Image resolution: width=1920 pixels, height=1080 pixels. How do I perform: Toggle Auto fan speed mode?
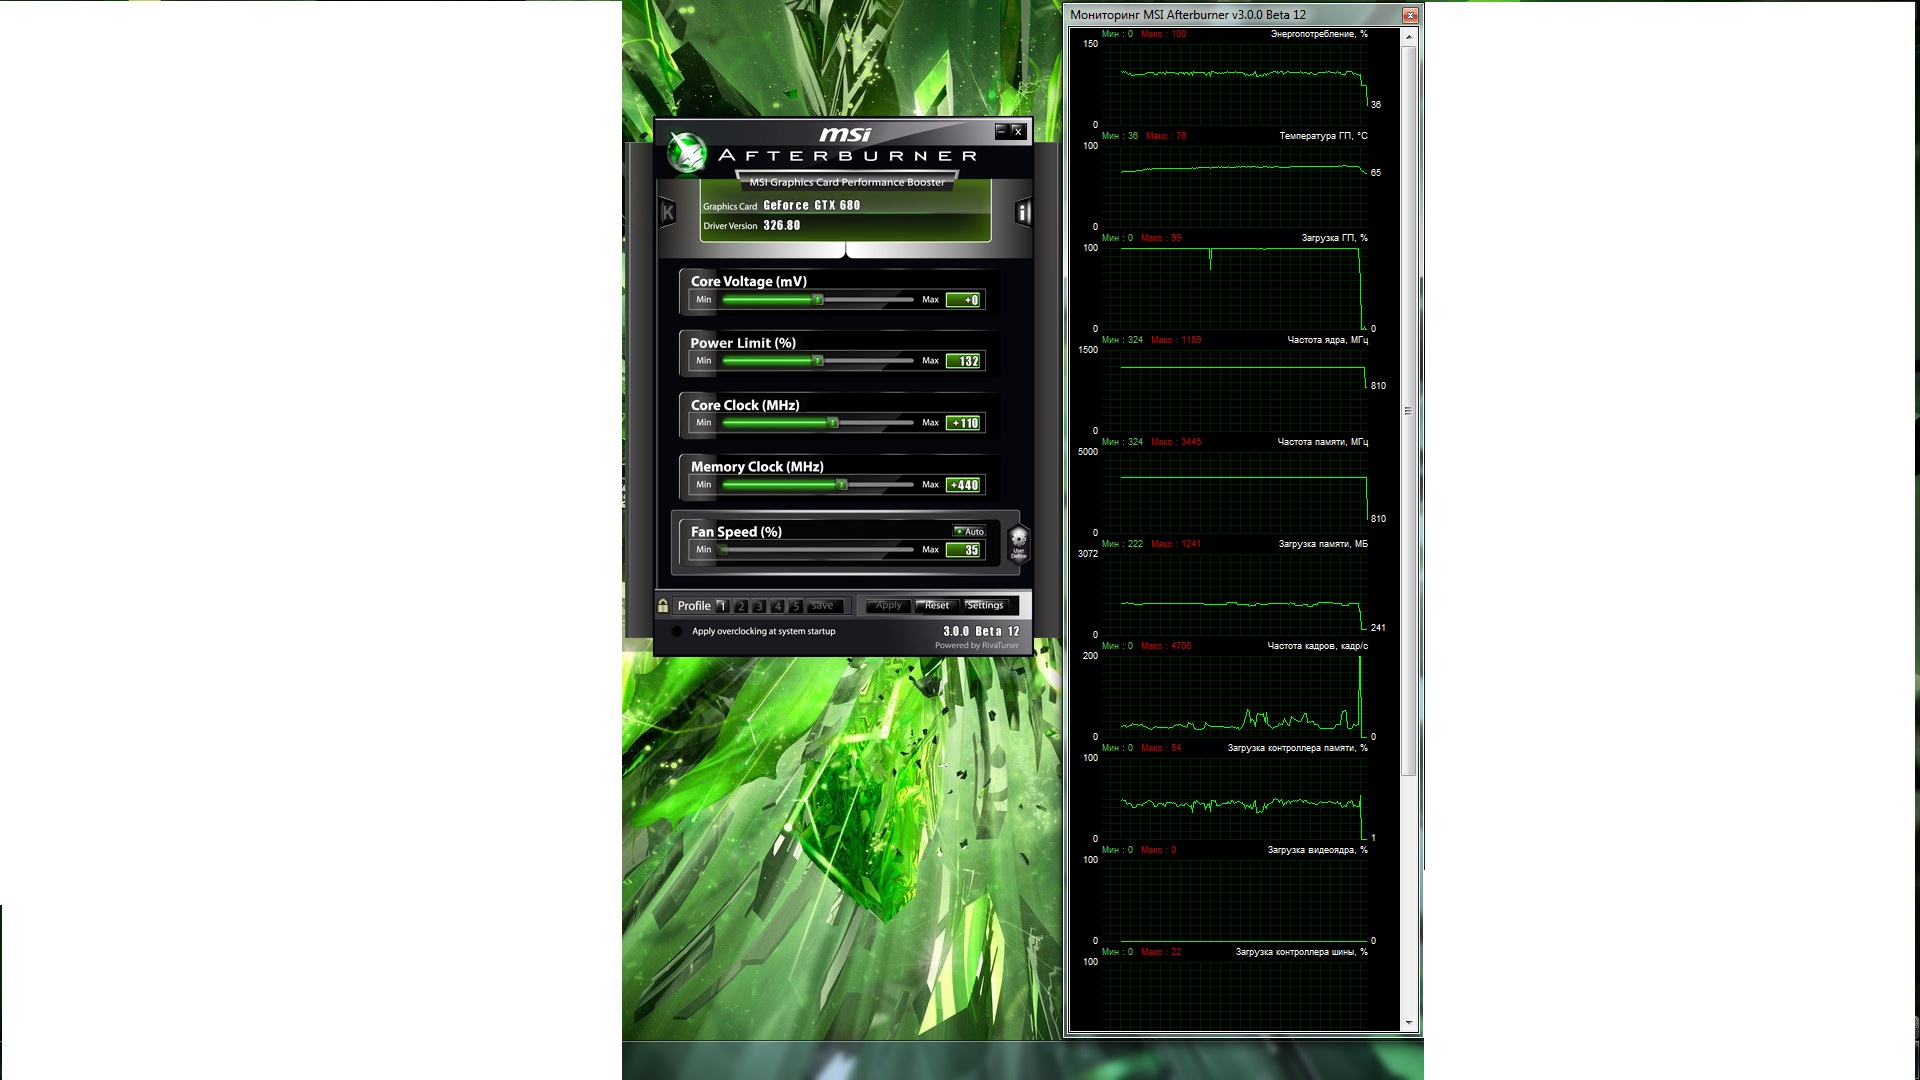pyautogui.click(x=969, y=532)
